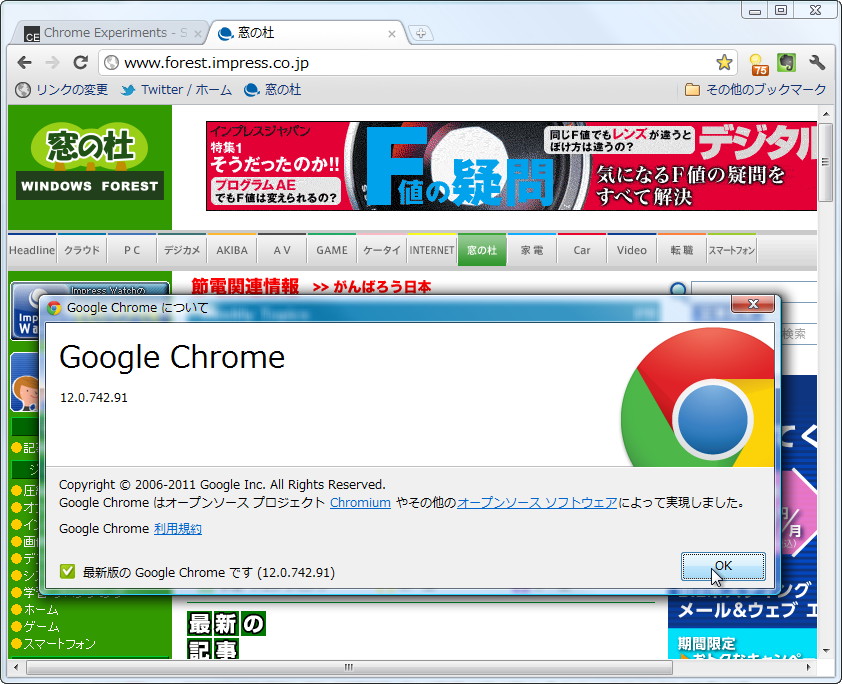Clip the page with the Evernote extension icon

click(787, 62)
